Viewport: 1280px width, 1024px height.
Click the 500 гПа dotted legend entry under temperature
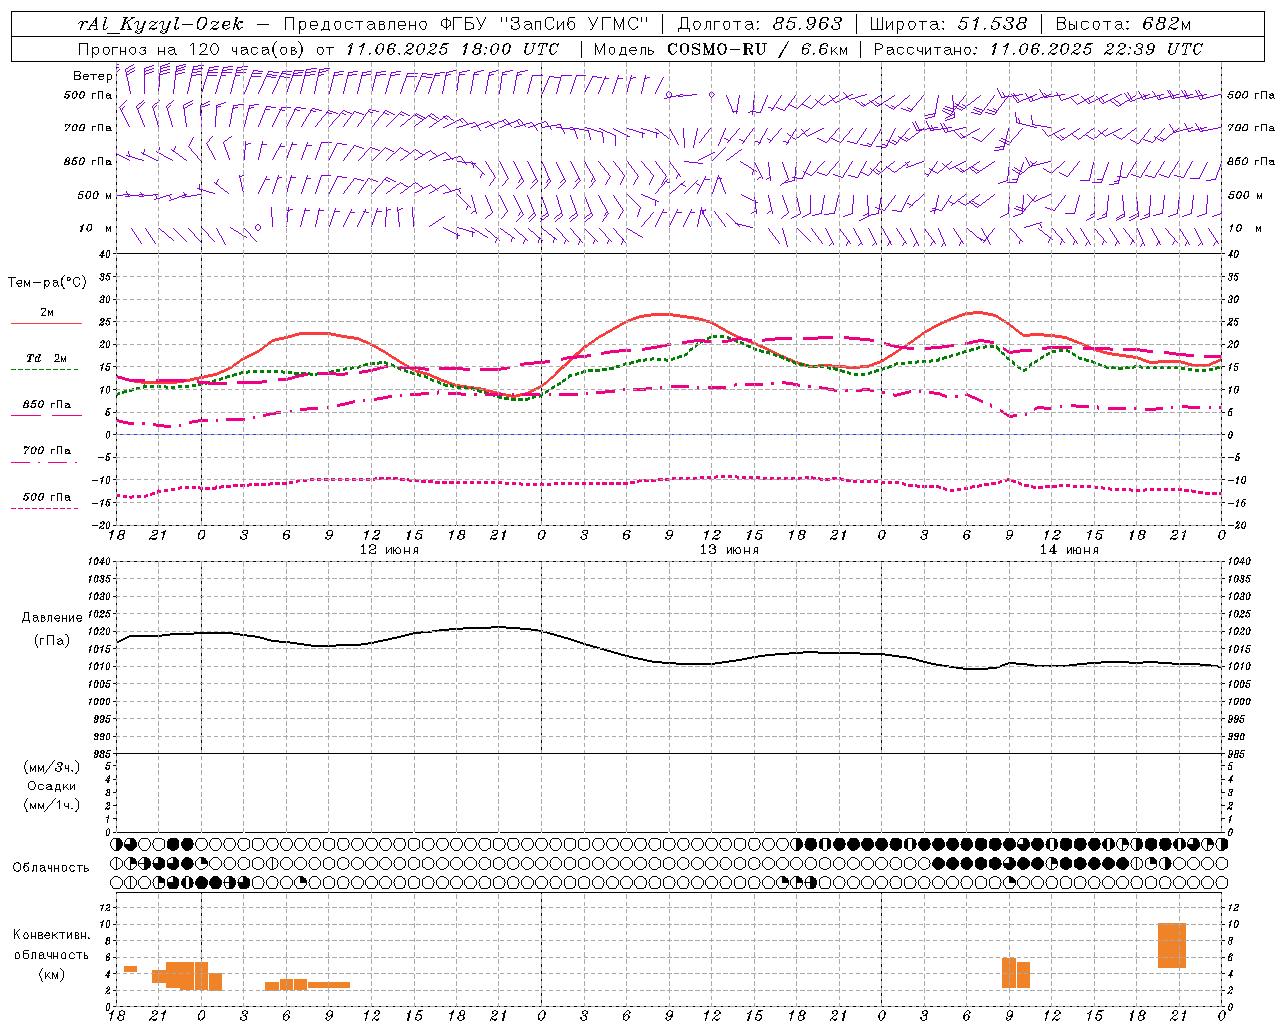[x=47, y=497]
